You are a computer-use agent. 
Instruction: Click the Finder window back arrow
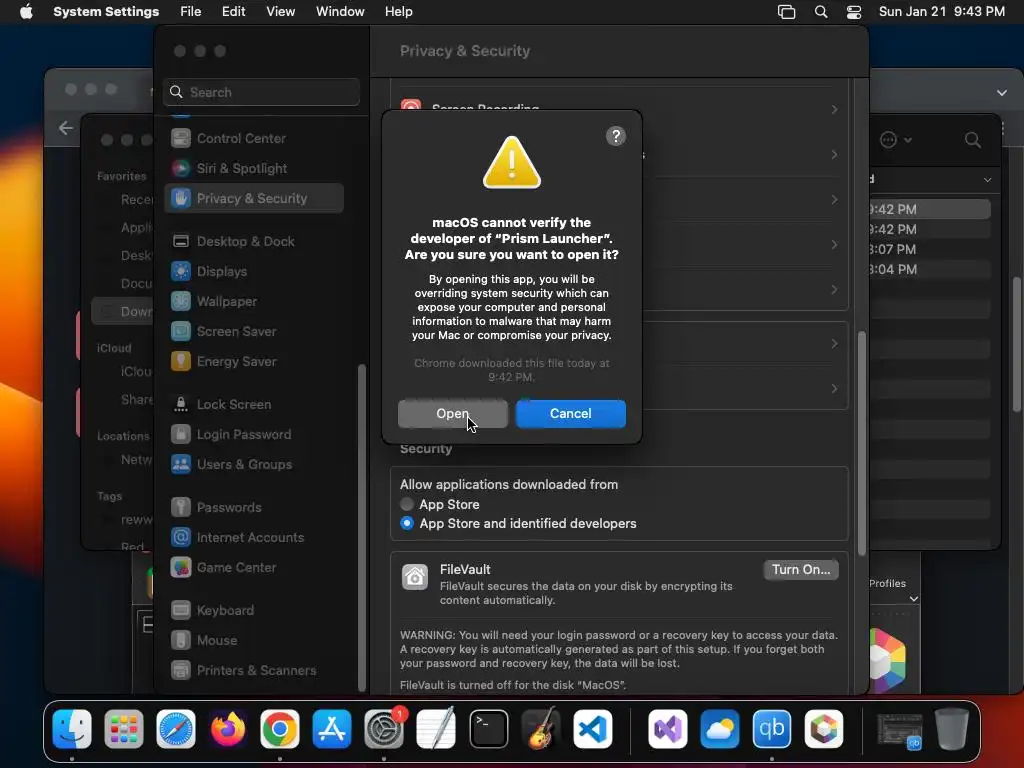[x=66, y=128]
